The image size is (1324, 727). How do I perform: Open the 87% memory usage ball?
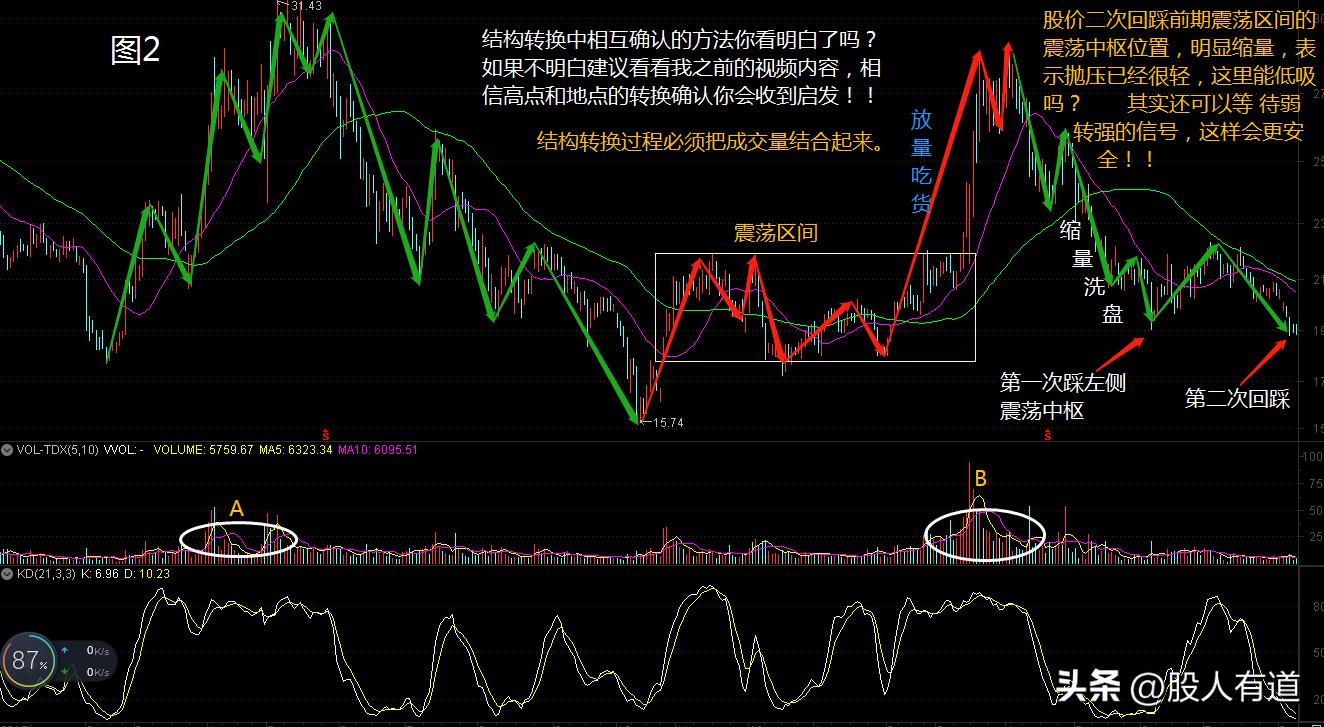[x=27, y=661]
